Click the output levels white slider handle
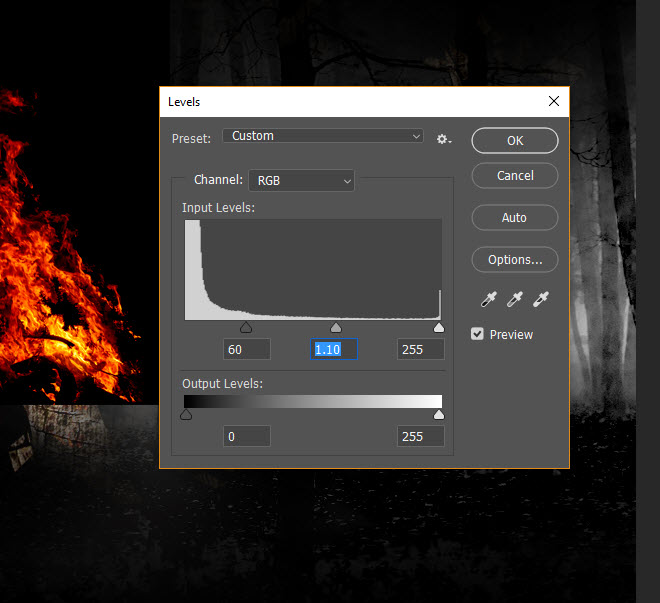Screen dimensions: 660x603 click(x=438, y=414)
